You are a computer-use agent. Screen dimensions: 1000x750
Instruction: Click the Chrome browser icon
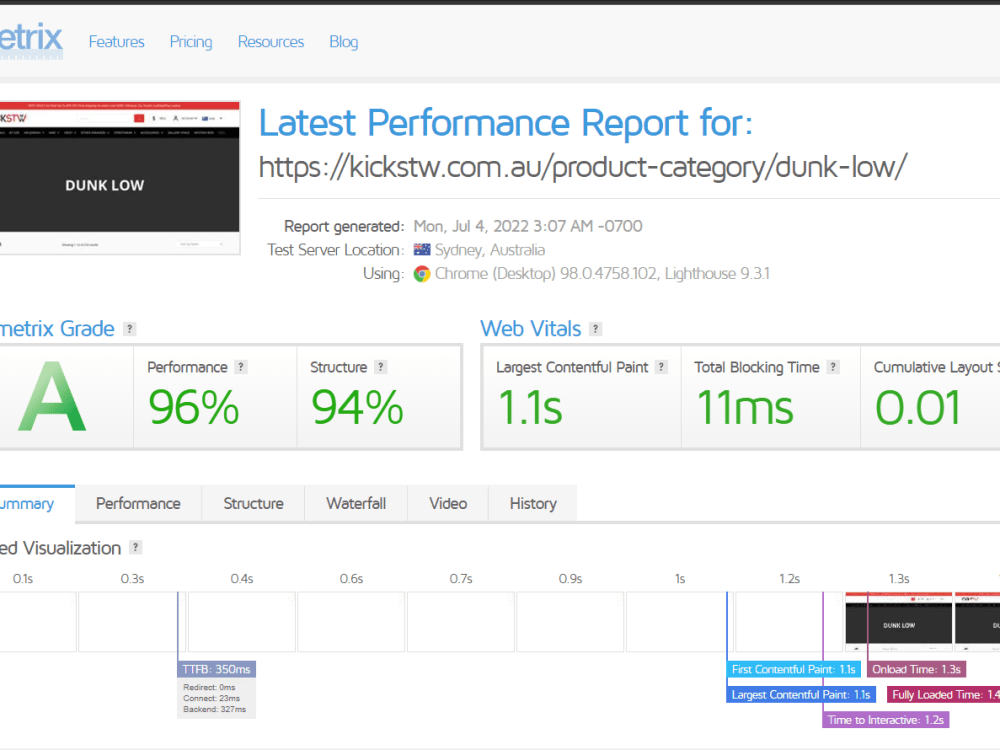(x=422, y=274)
